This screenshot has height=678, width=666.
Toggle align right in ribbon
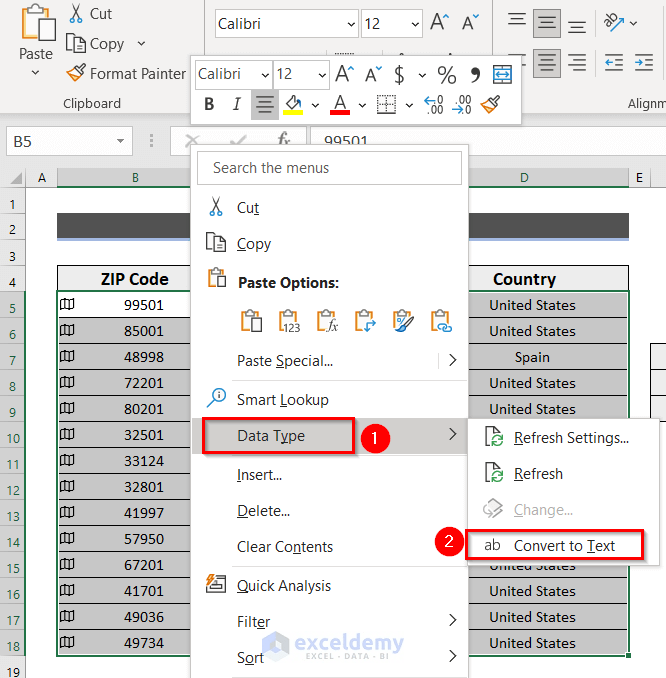tap(577, 63)
